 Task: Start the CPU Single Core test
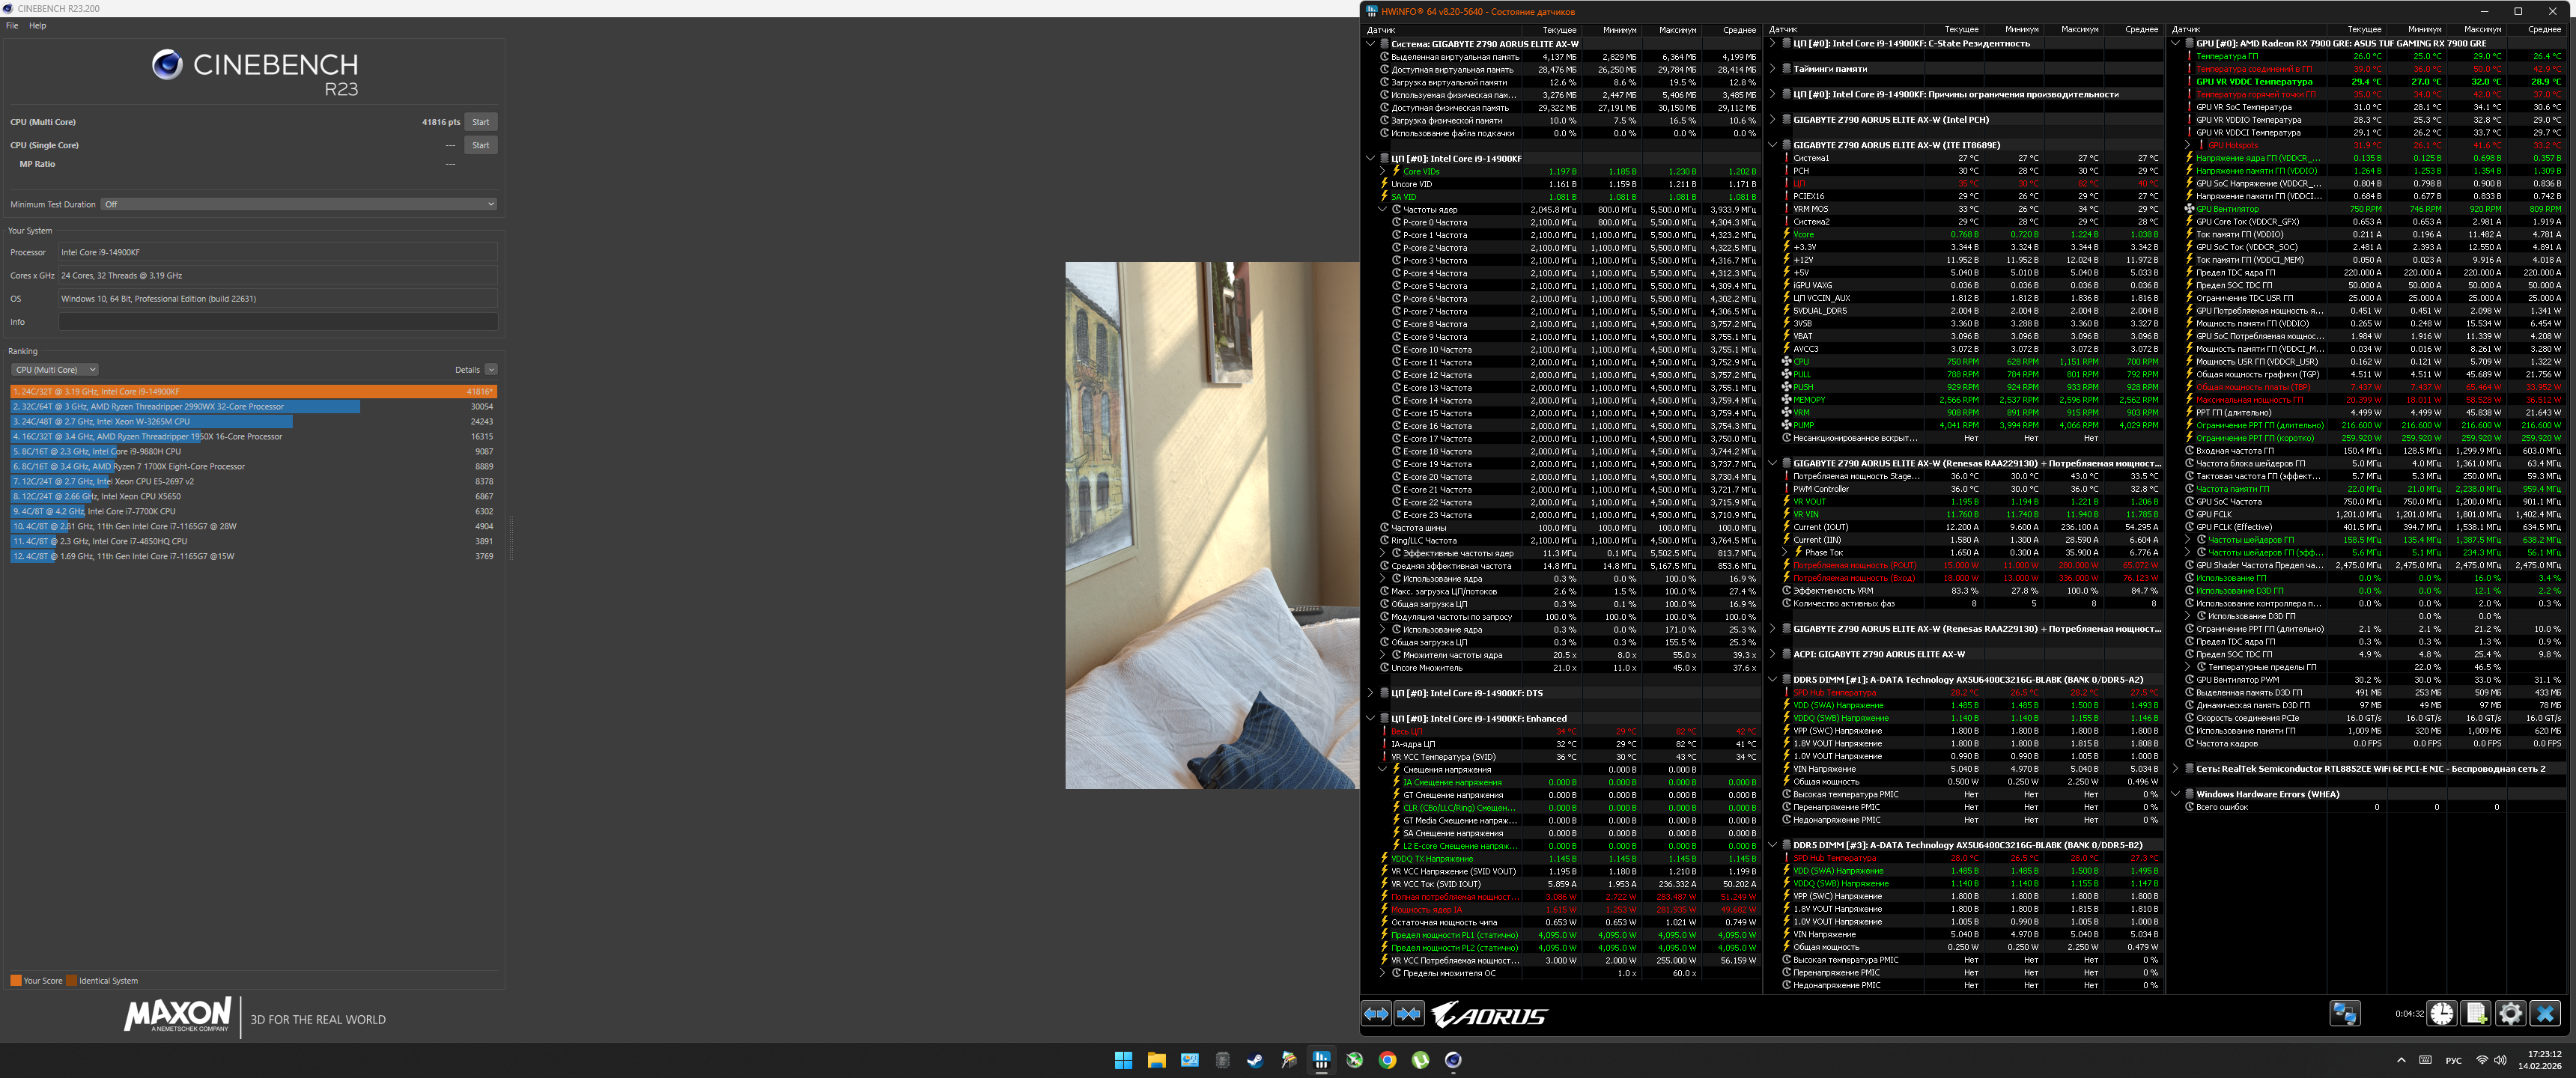(x=481, y=145)
